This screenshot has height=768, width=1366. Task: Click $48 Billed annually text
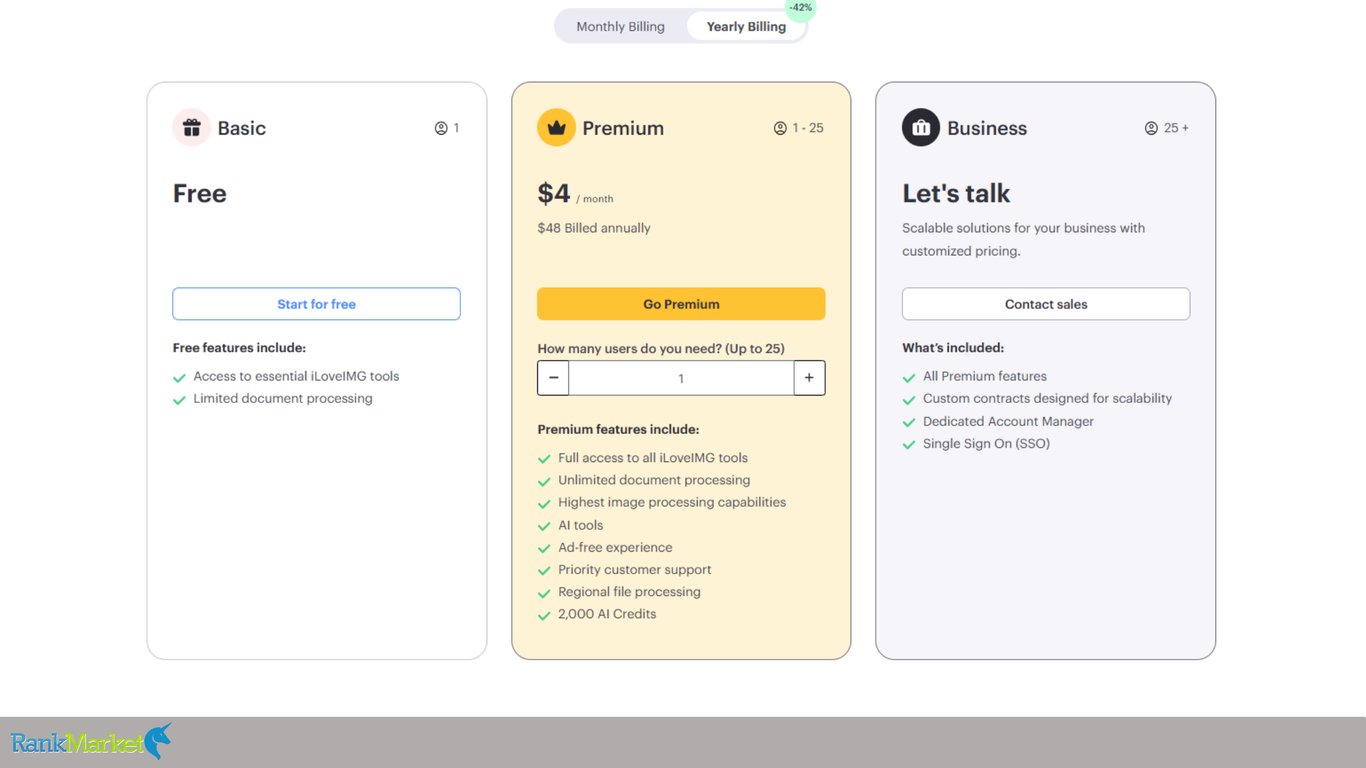(x=594, y=228)
